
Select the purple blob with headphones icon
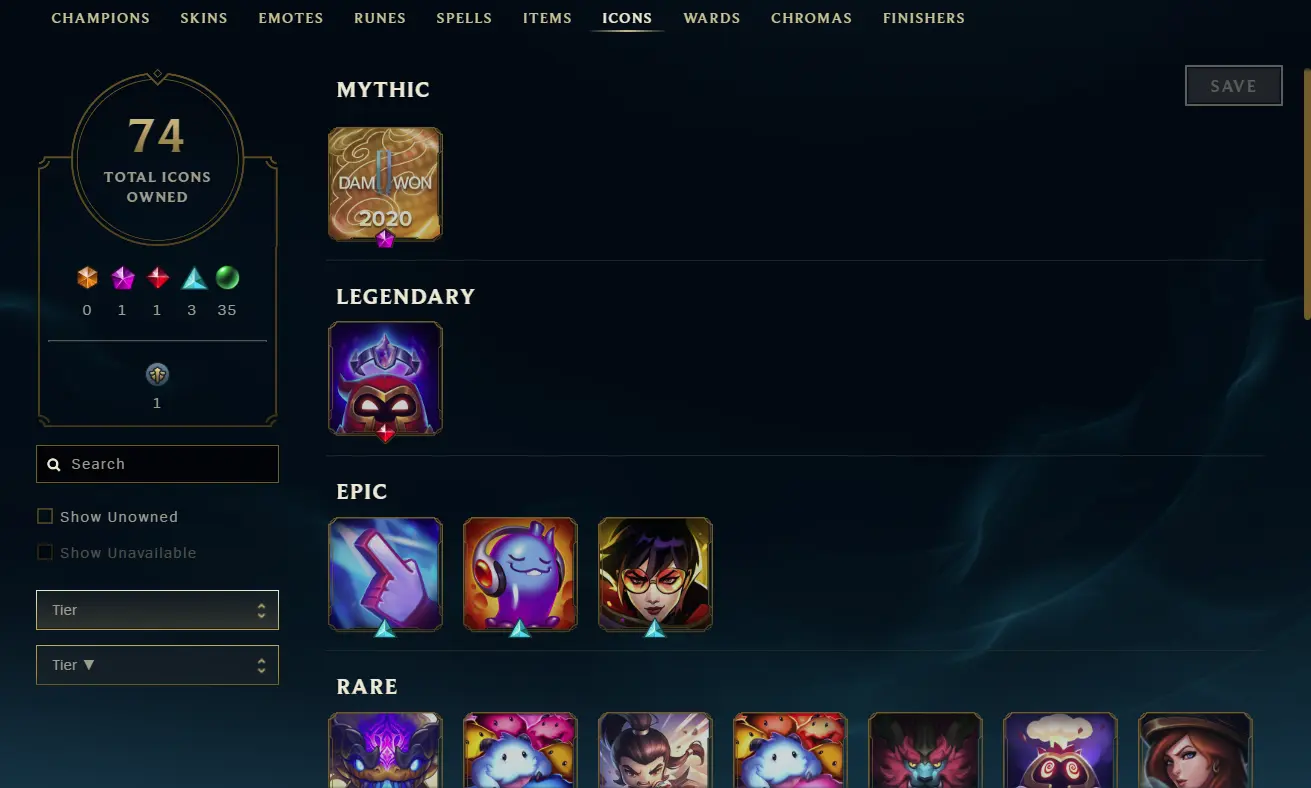520,574
